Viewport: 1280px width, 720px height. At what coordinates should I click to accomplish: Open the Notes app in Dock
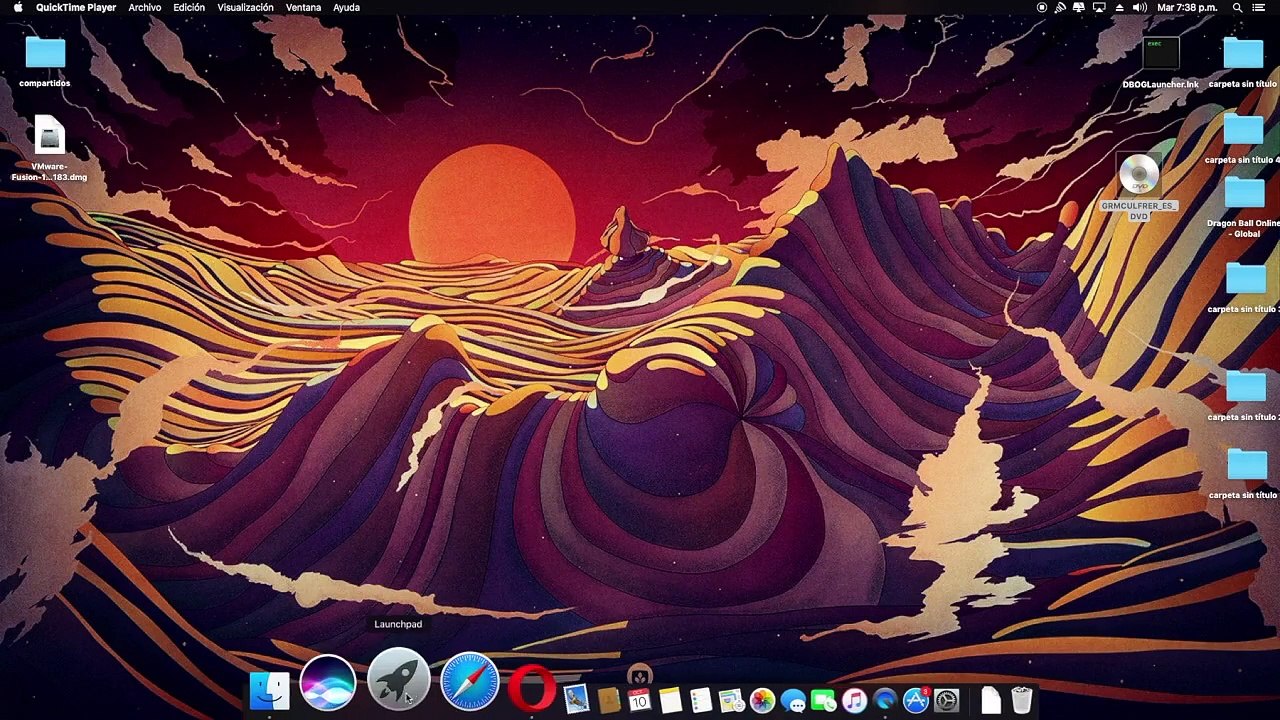click(670, 700)
